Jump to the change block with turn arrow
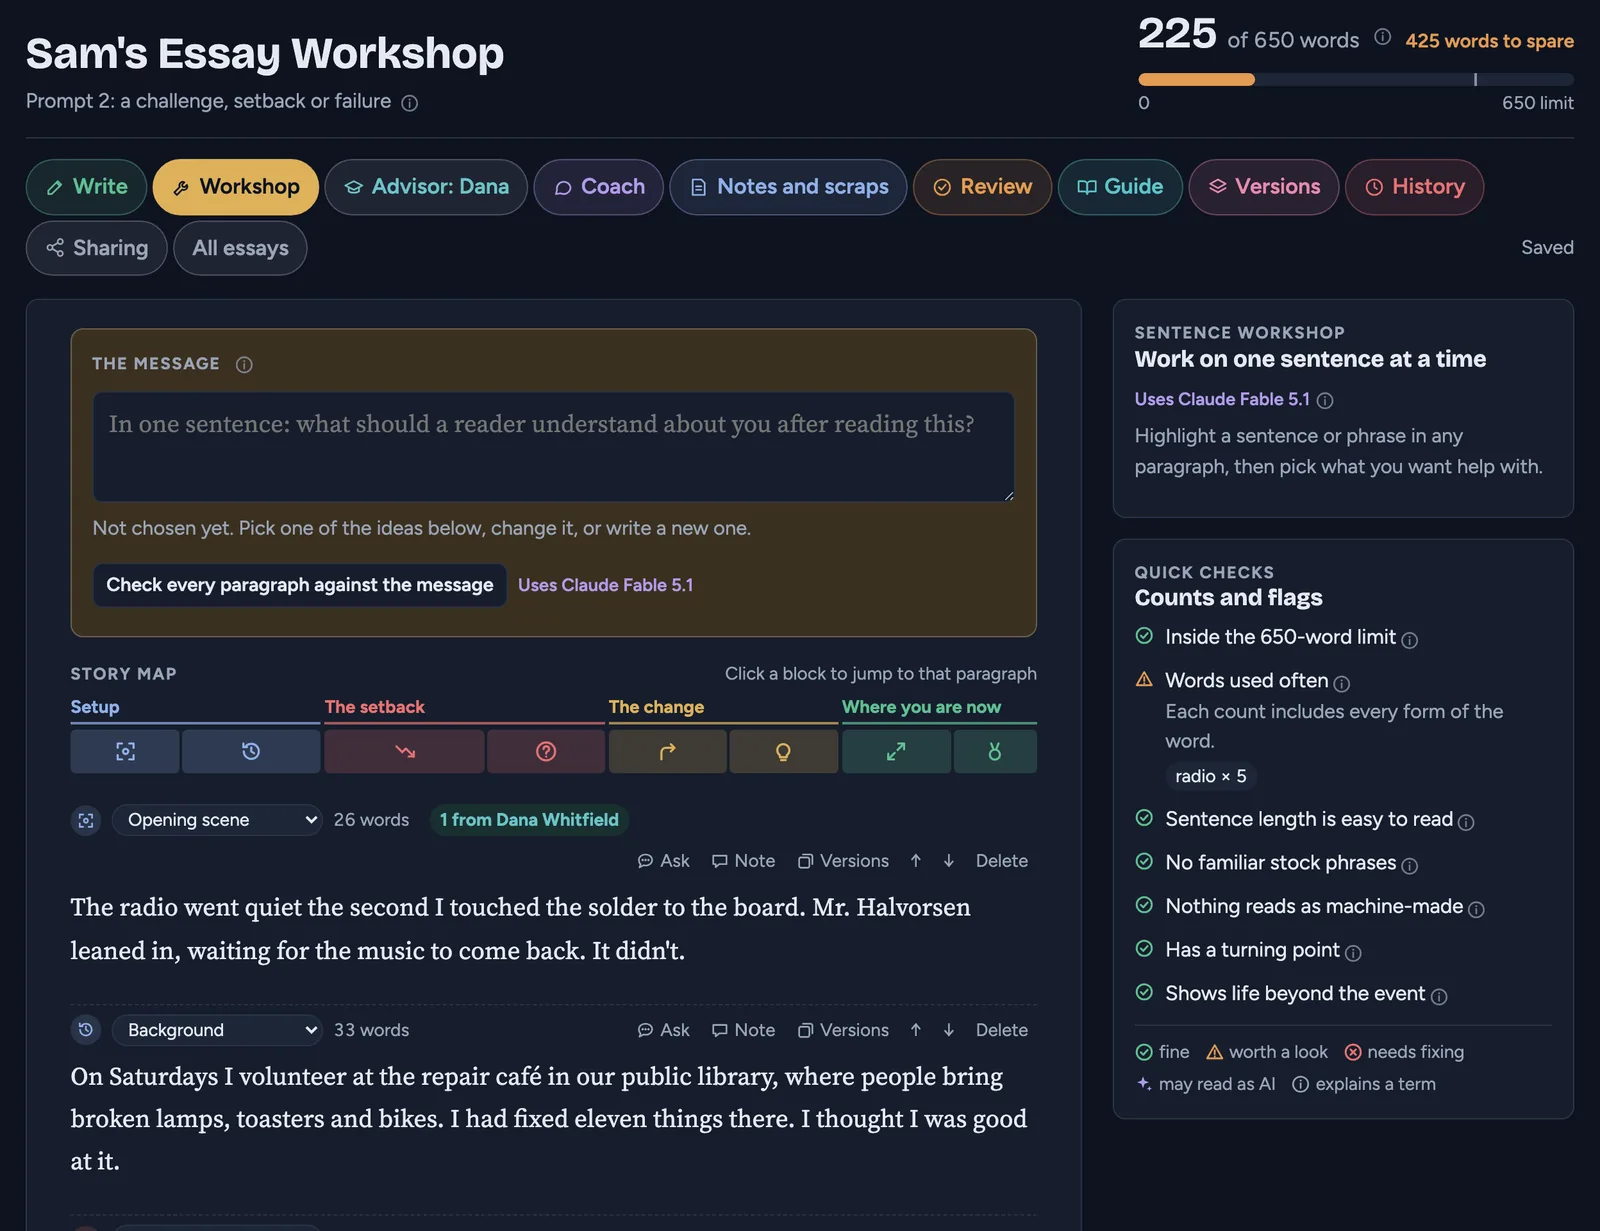Viewport: 1600px width, 1231px height. pos(667,751)
